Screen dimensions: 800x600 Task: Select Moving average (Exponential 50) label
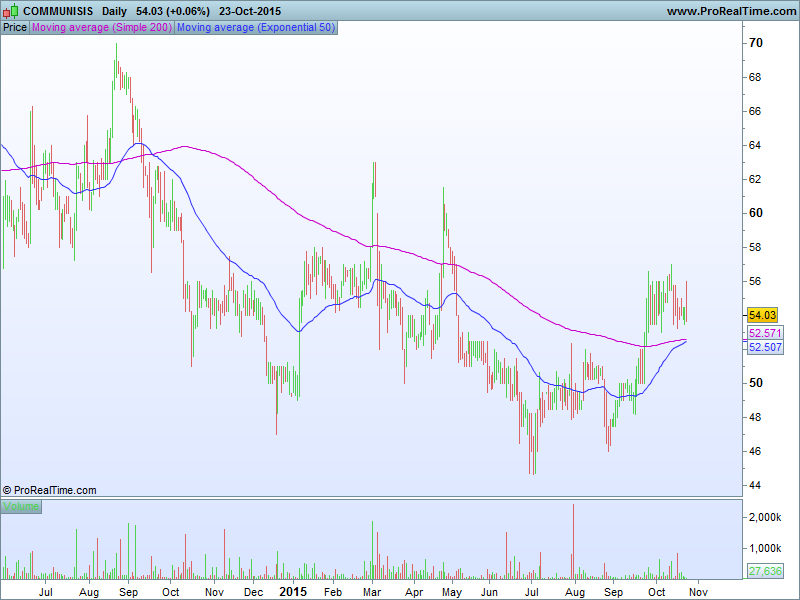coord(255,28)
